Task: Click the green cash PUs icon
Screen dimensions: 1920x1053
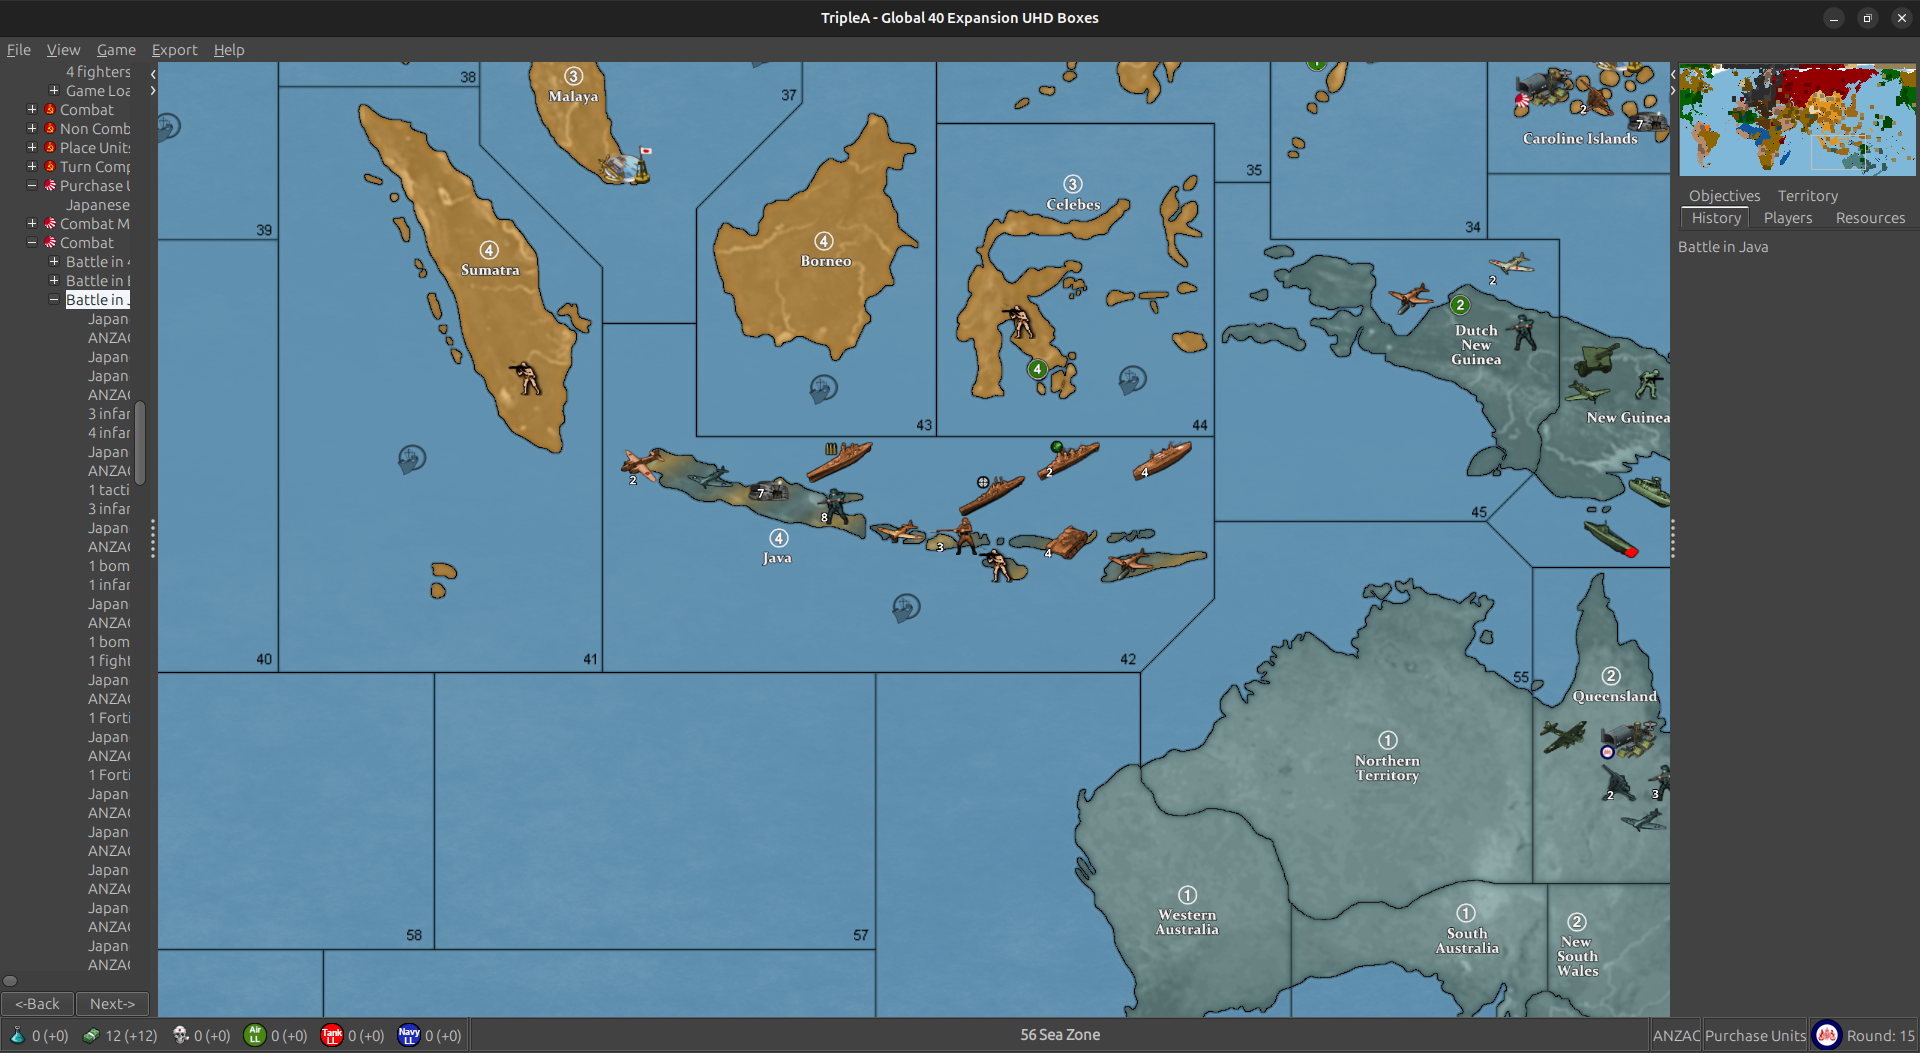Action: [x=91, y=1035]
